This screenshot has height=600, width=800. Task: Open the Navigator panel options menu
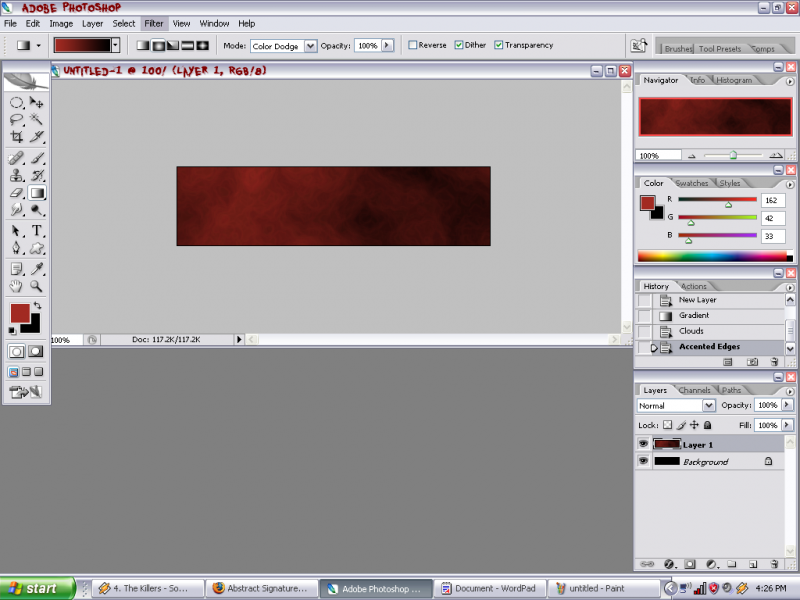click(x=790, y=82)
